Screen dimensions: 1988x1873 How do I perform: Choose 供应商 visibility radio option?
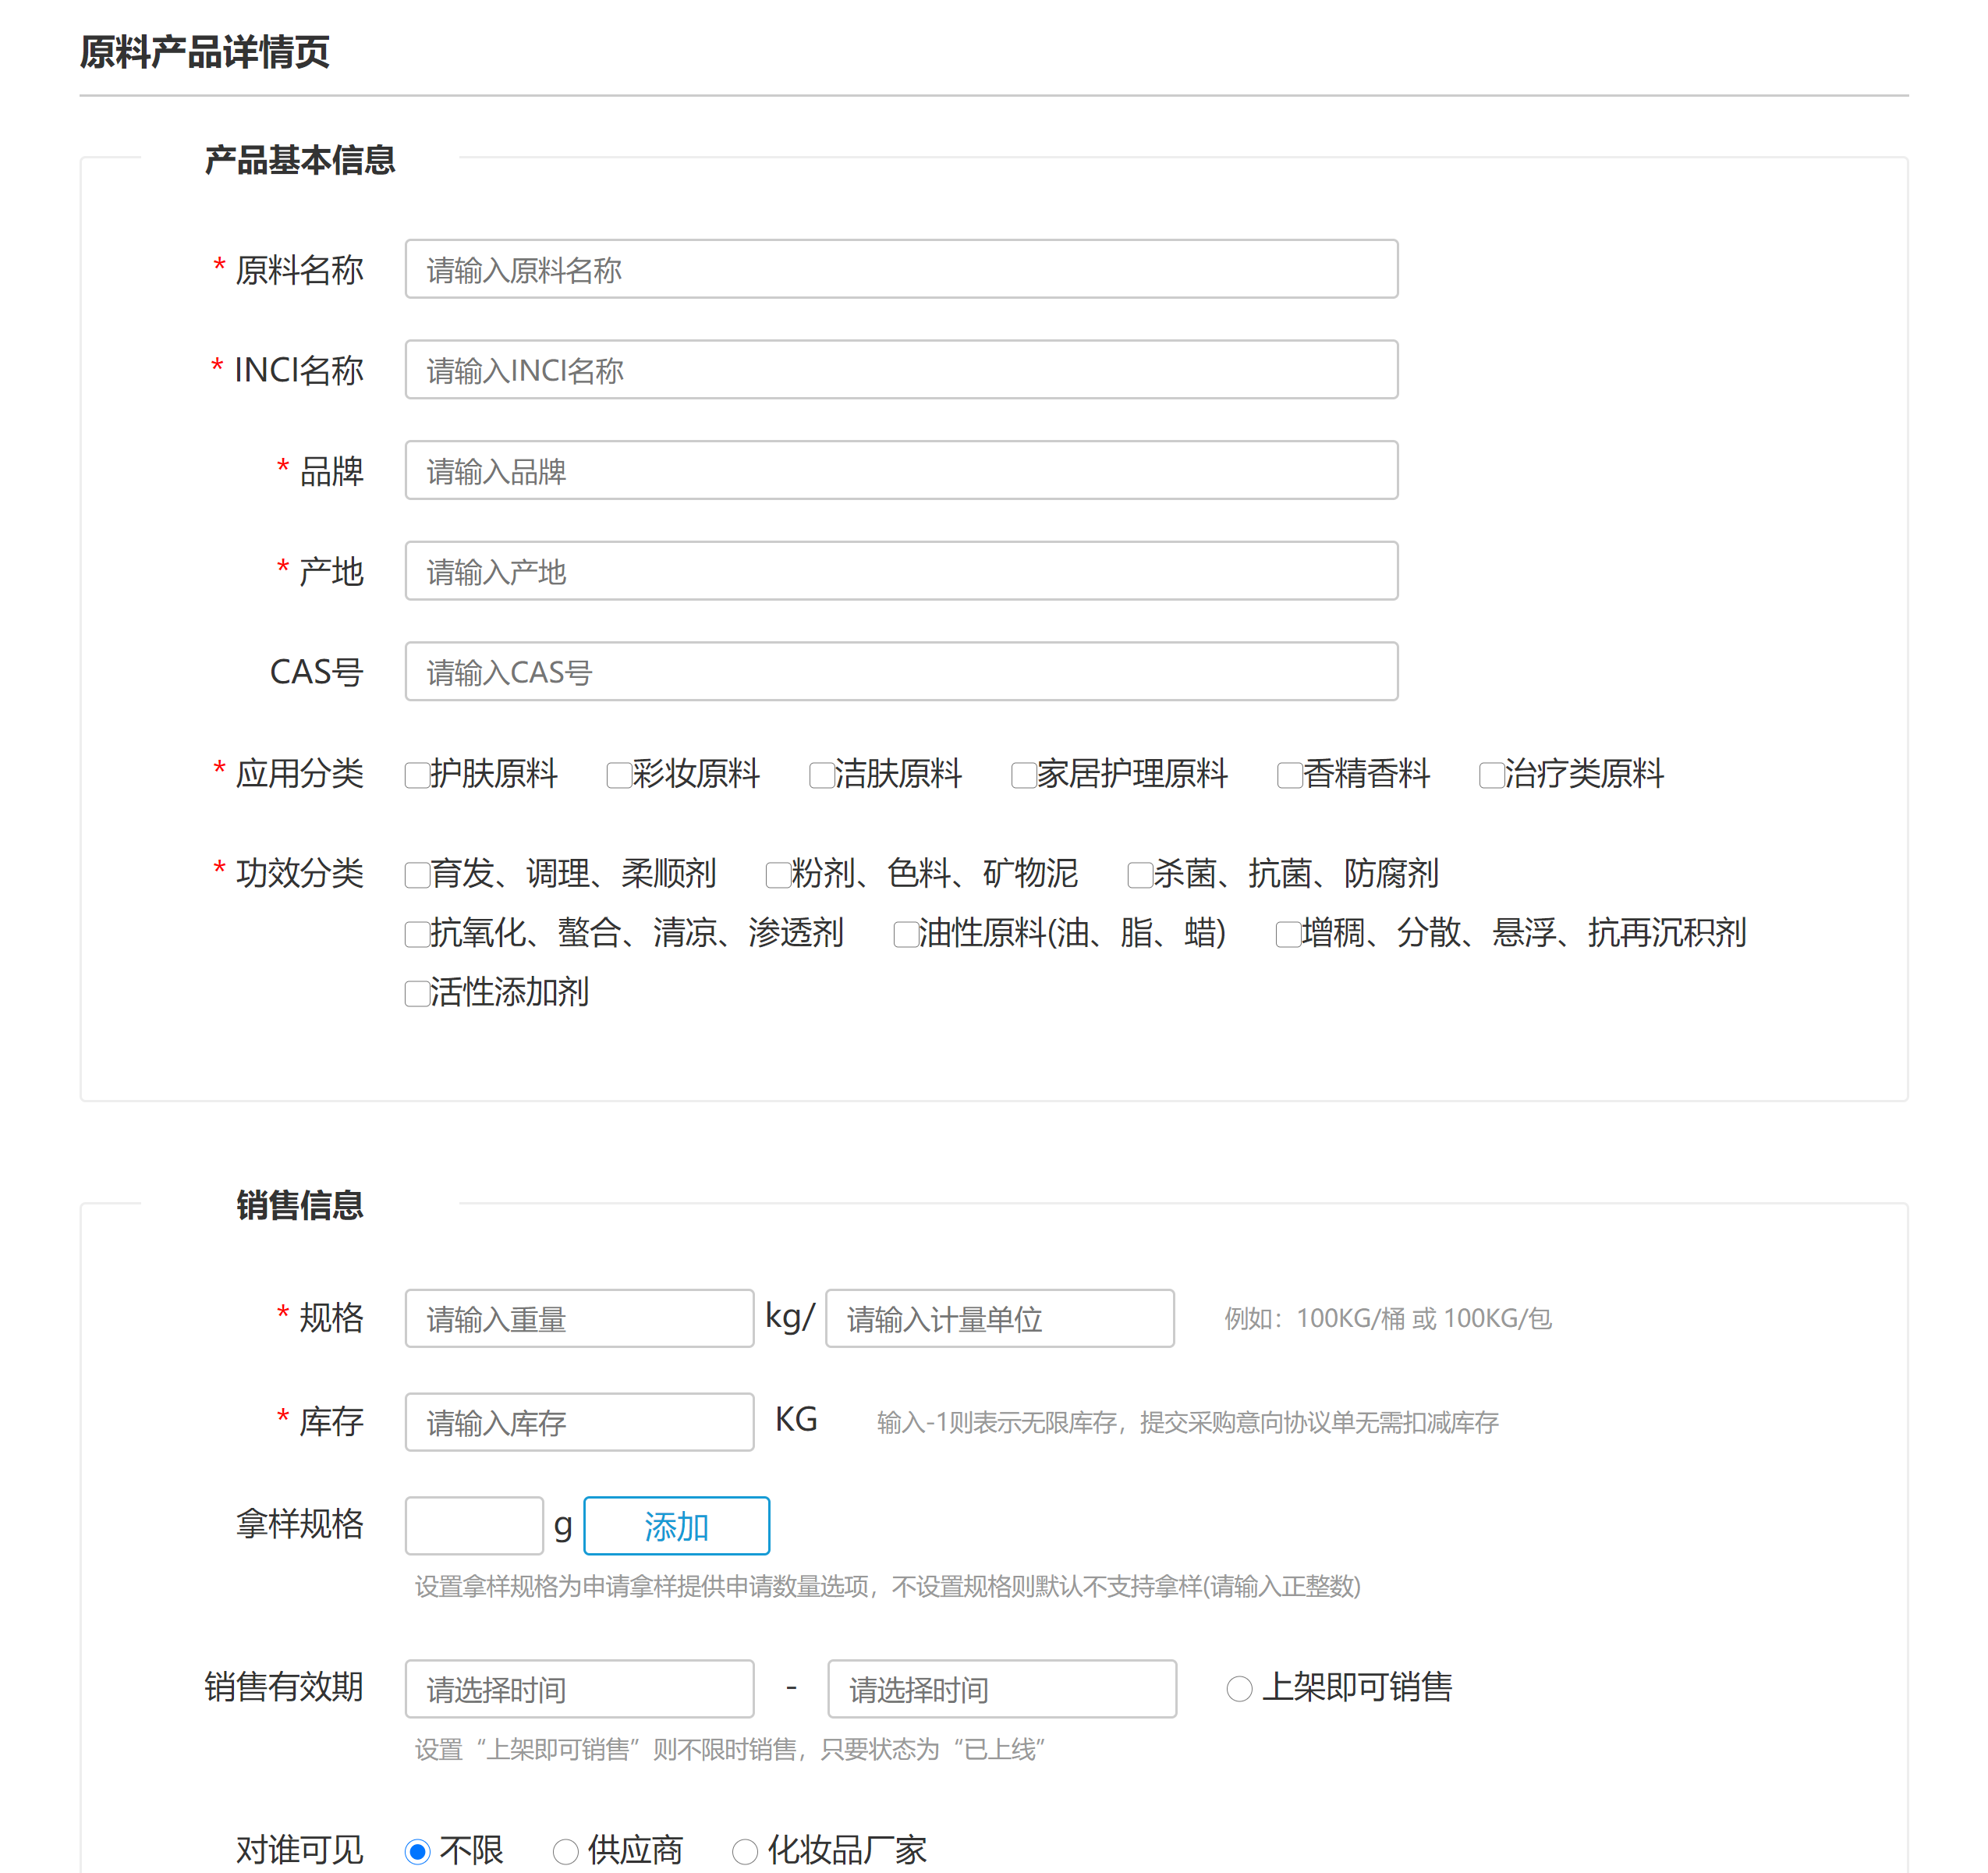pos(566,1852)
